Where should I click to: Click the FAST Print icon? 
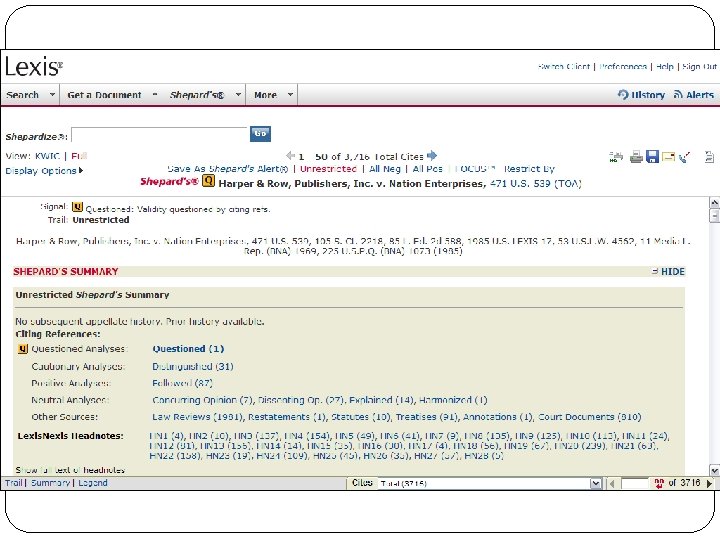pos(616,157)
